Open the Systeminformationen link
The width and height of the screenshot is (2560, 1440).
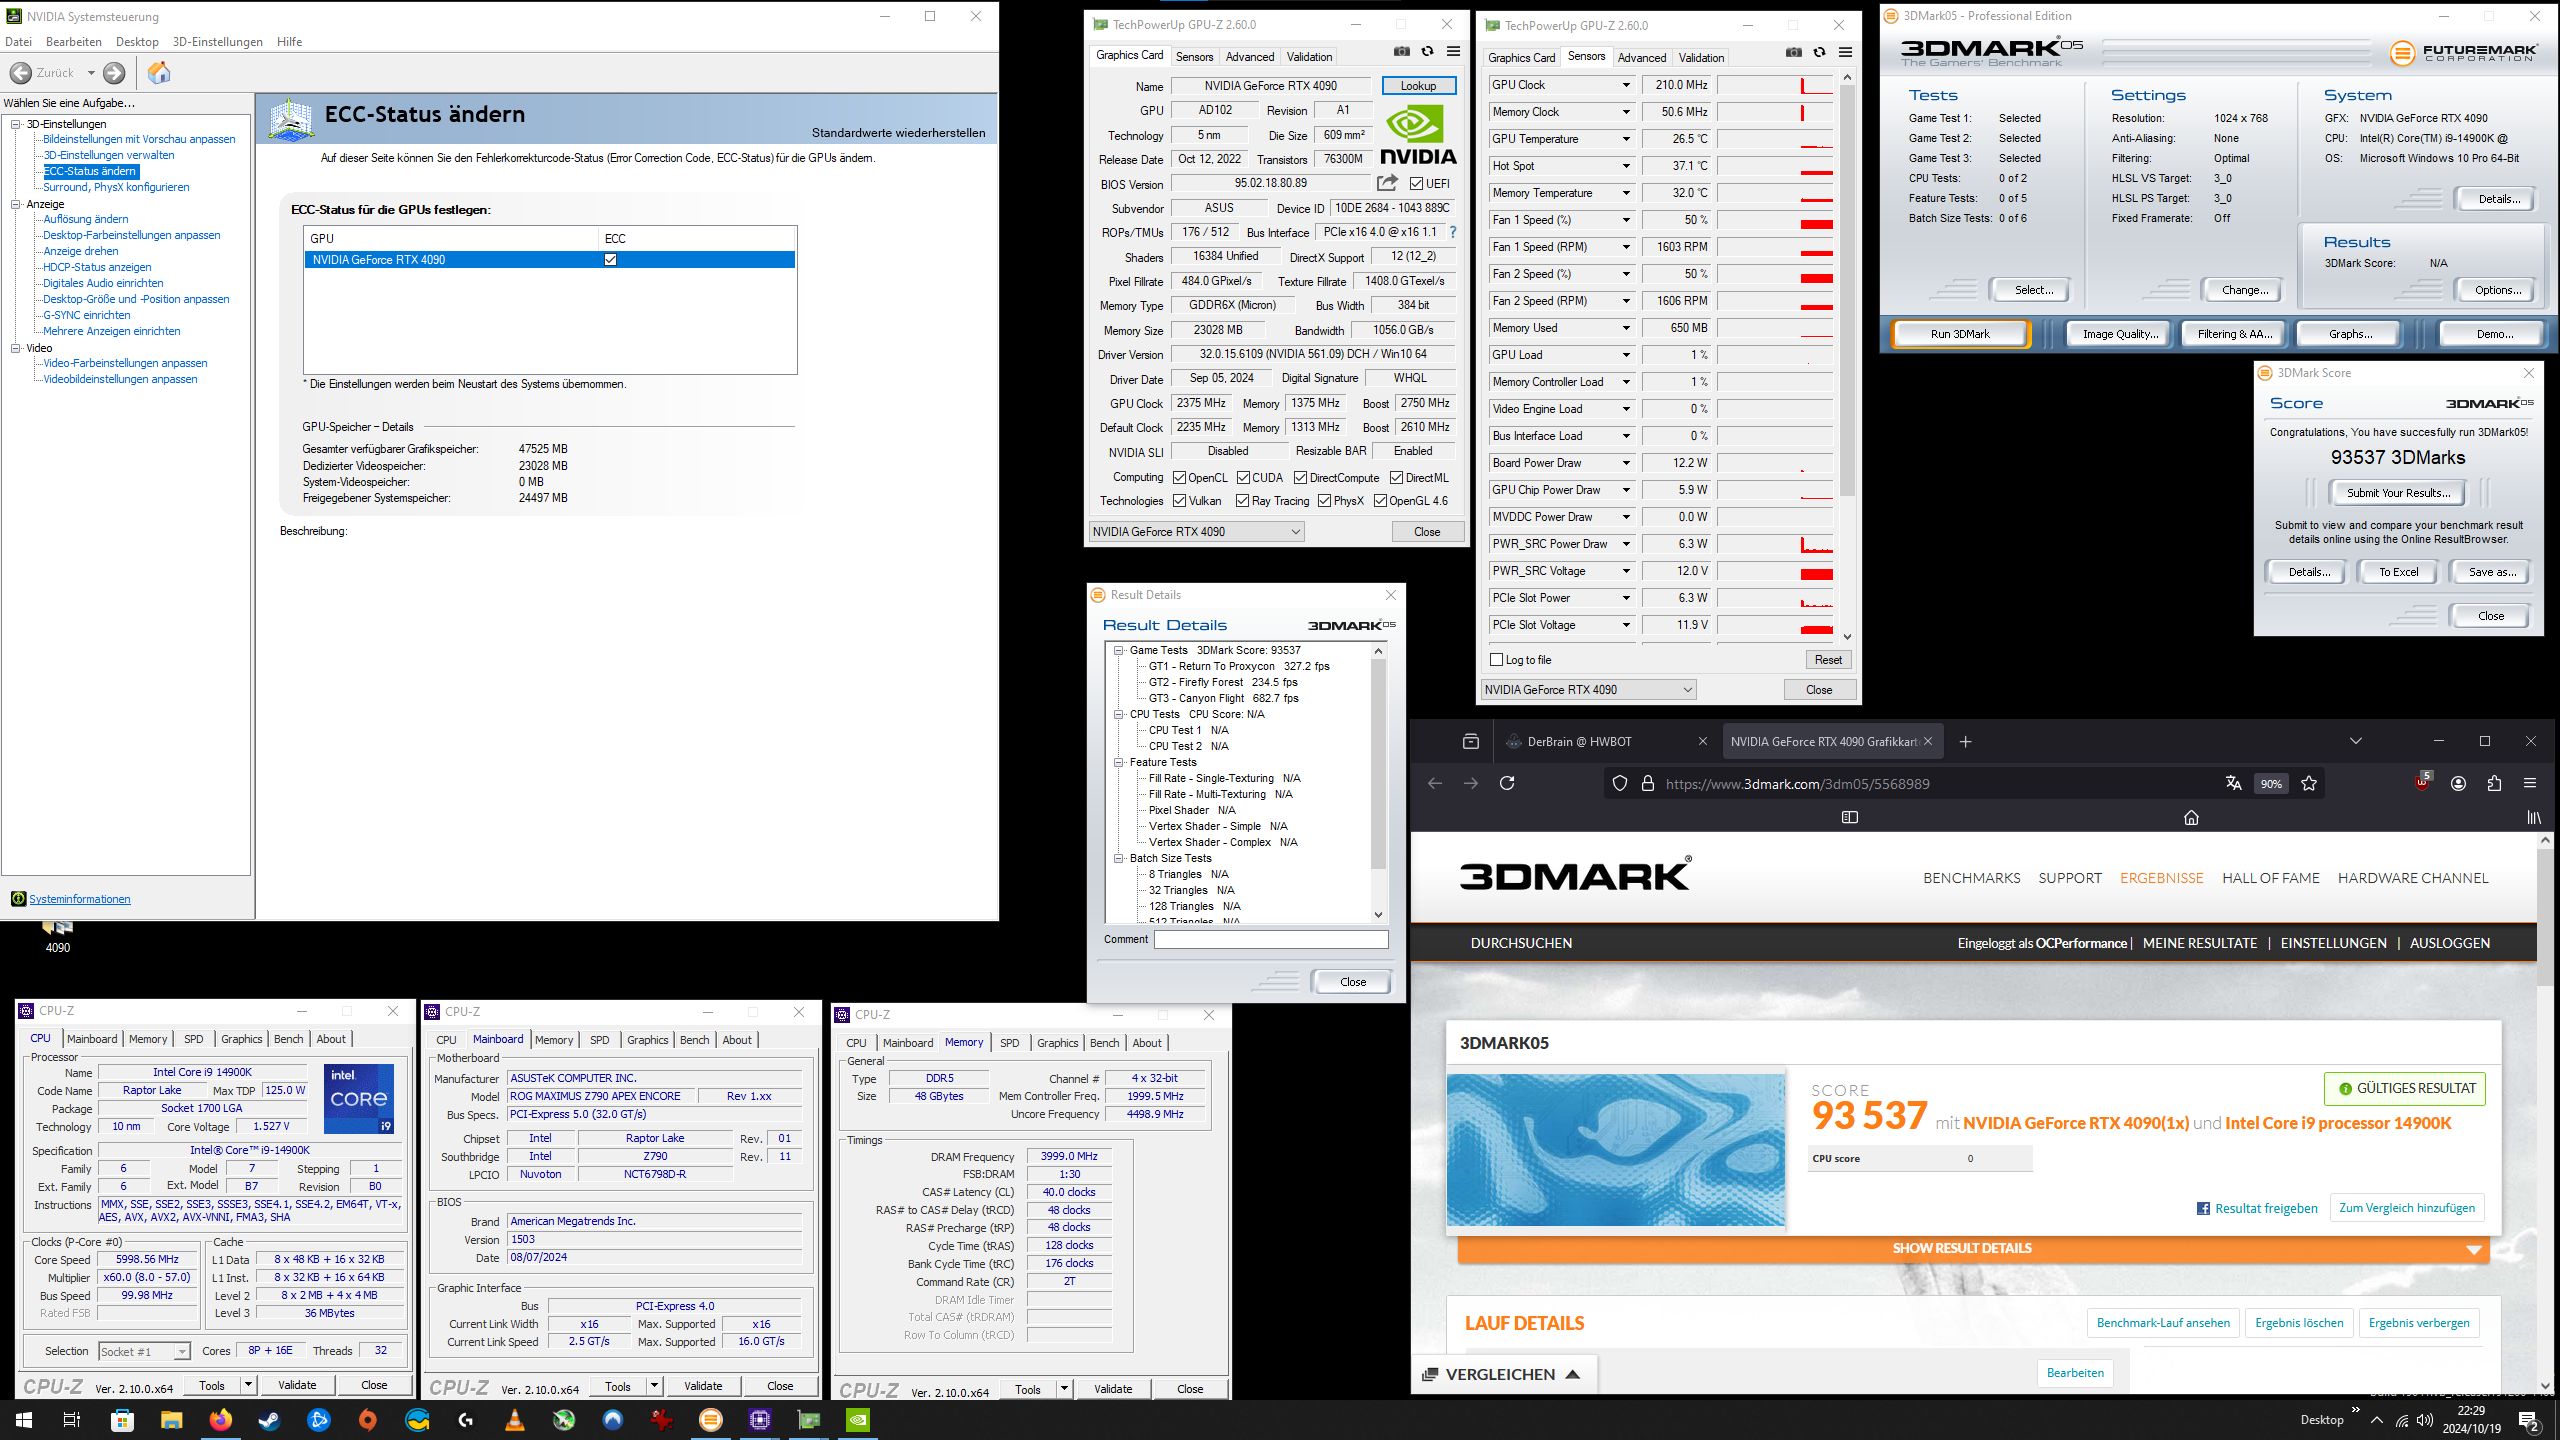(80, 899)
